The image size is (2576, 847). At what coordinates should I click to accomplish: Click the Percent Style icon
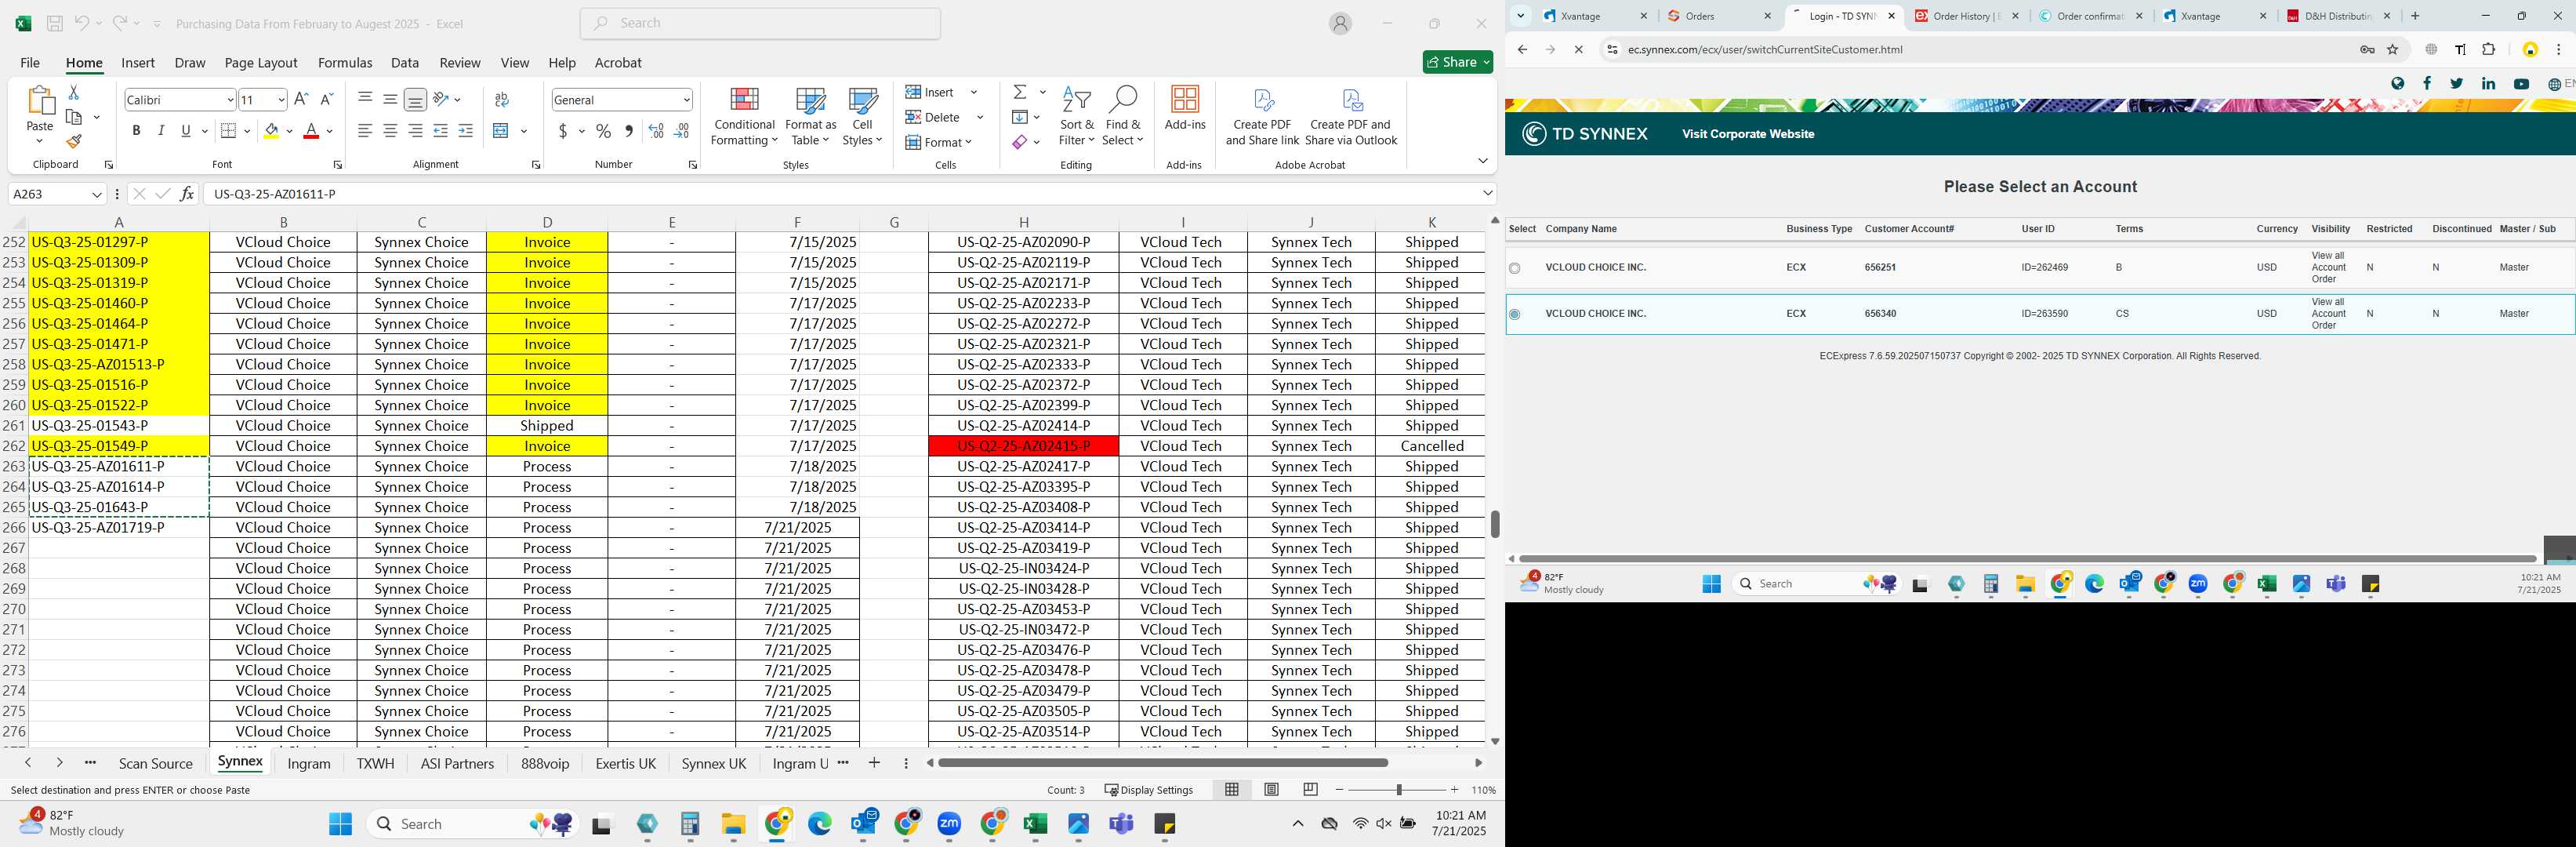[x=603, y=131]
